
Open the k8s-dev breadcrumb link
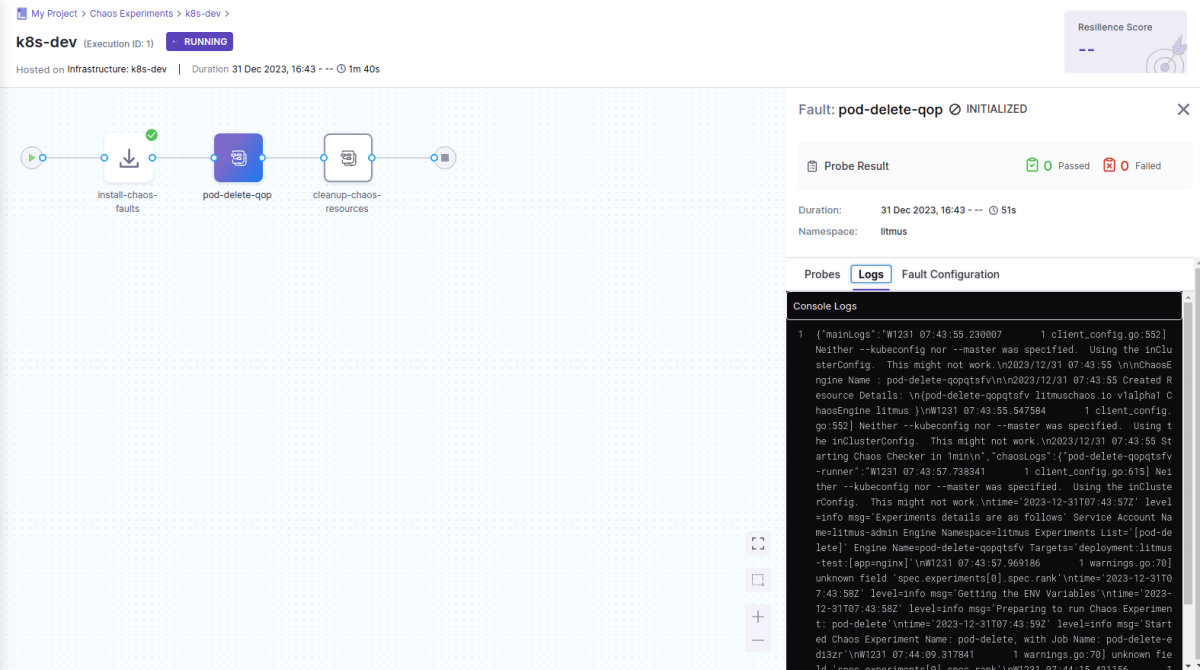pyautogui.click(x=203, y=14)
